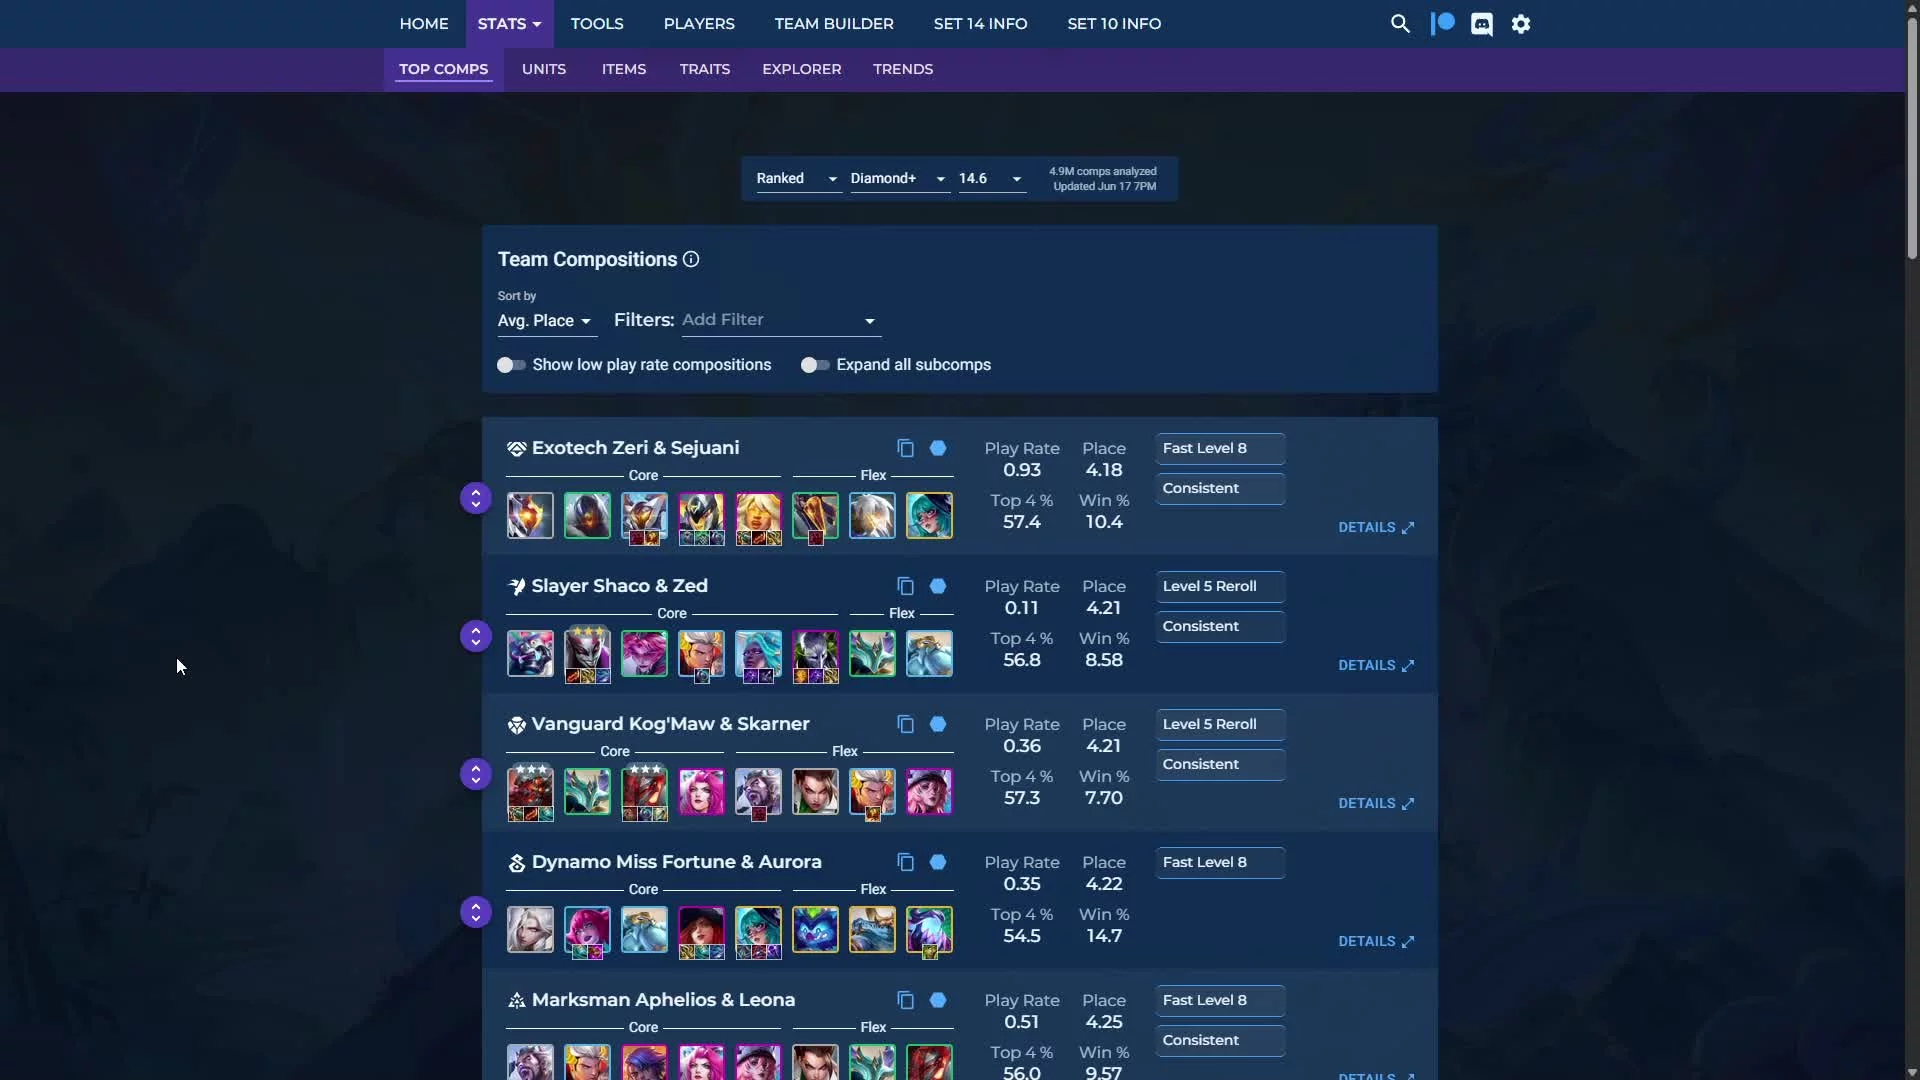Open the Ranked queue dropdown
1920x1080 pixels.
[x=796, y=178]
